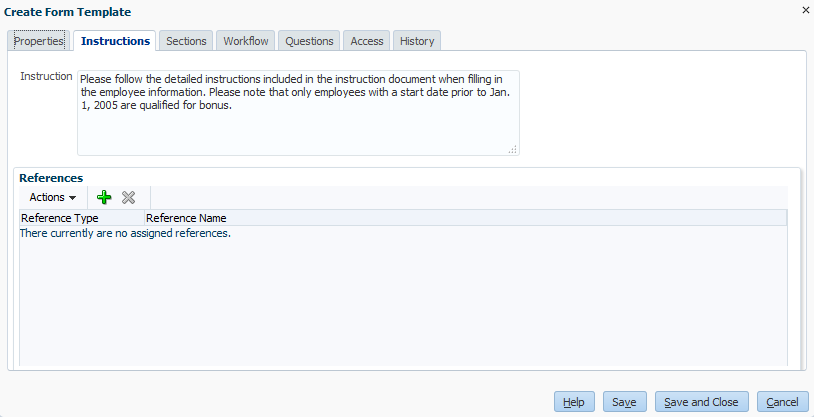
Task: Open the Access tab
Action: tap(367, 41)
